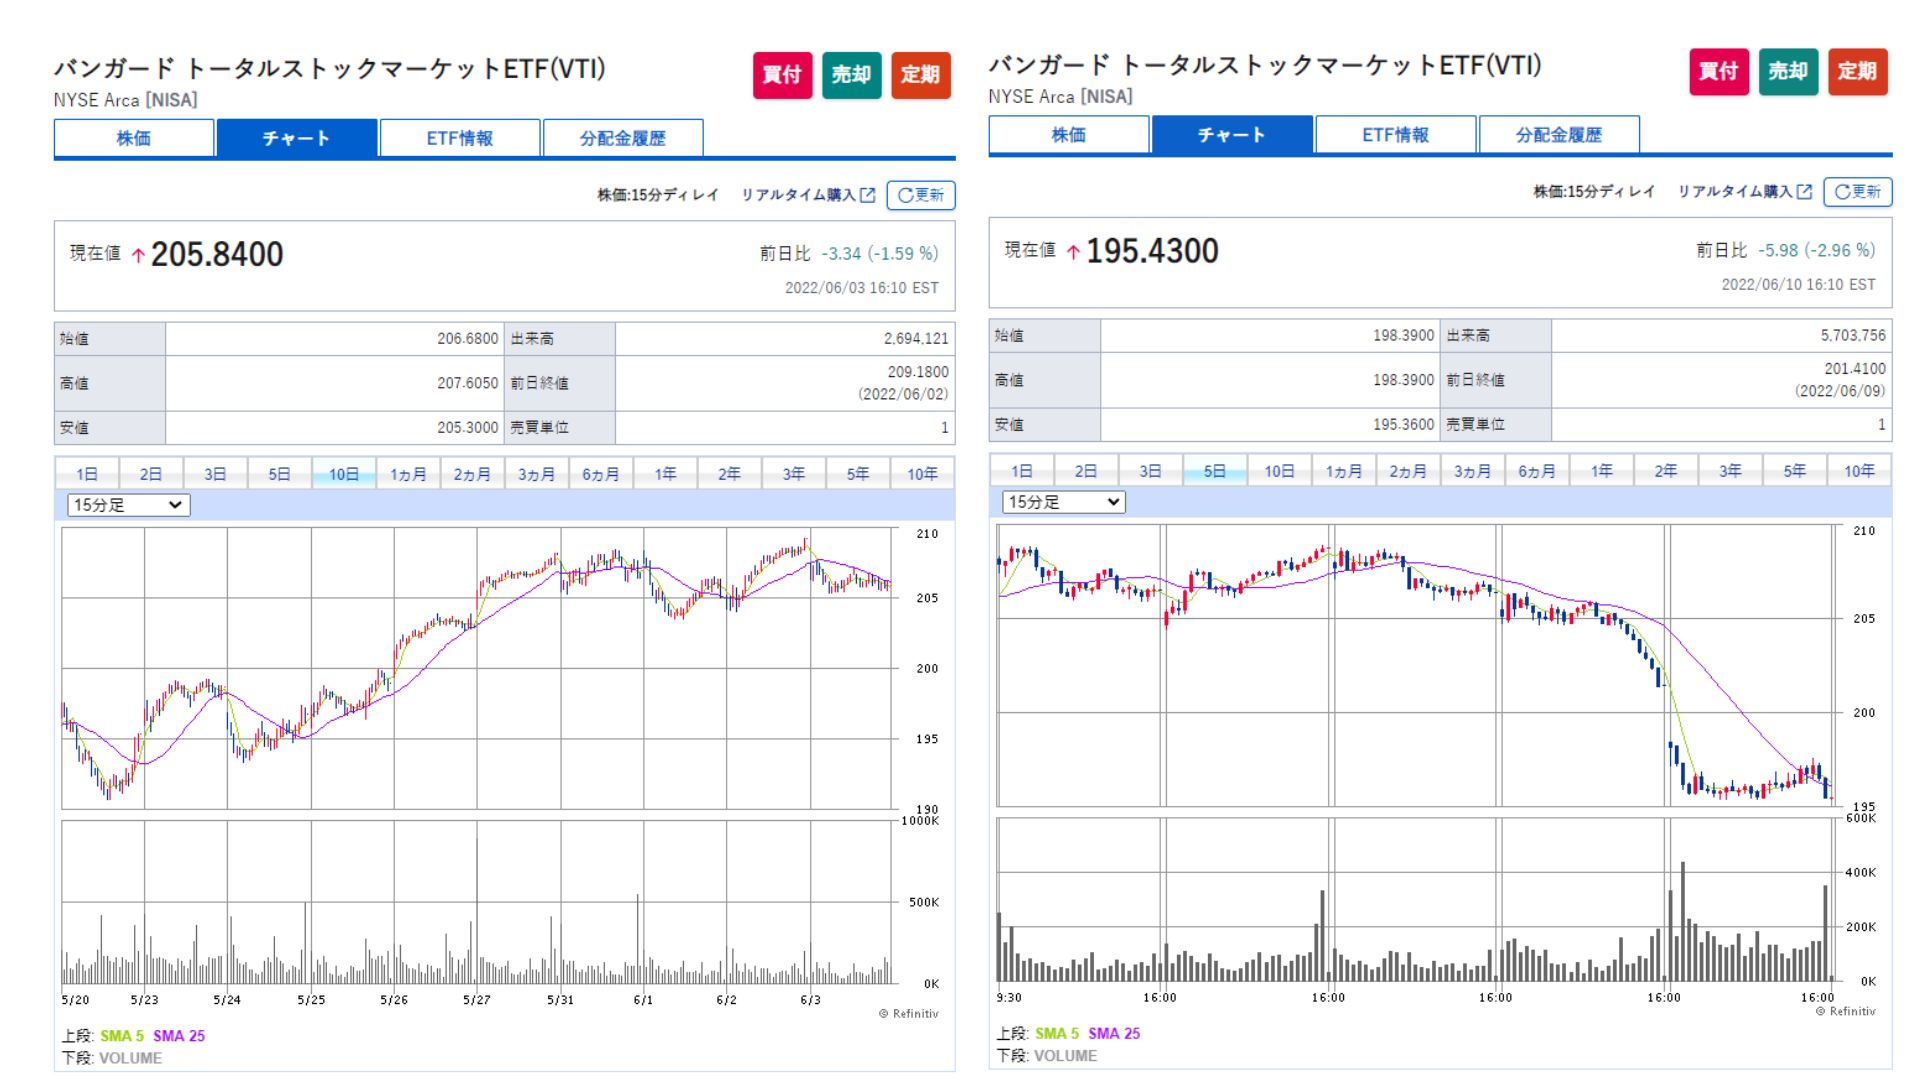Click SMA 25 legend in left chart
The image size is (1920, 1080).
pyautogui.click(x=179, y=1036)
